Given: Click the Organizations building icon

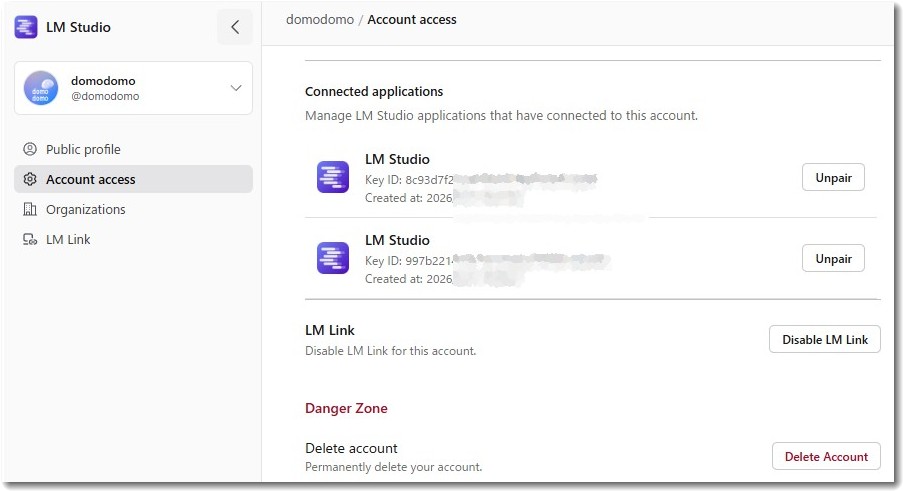Looking at the screenshot, I should 30,209.
